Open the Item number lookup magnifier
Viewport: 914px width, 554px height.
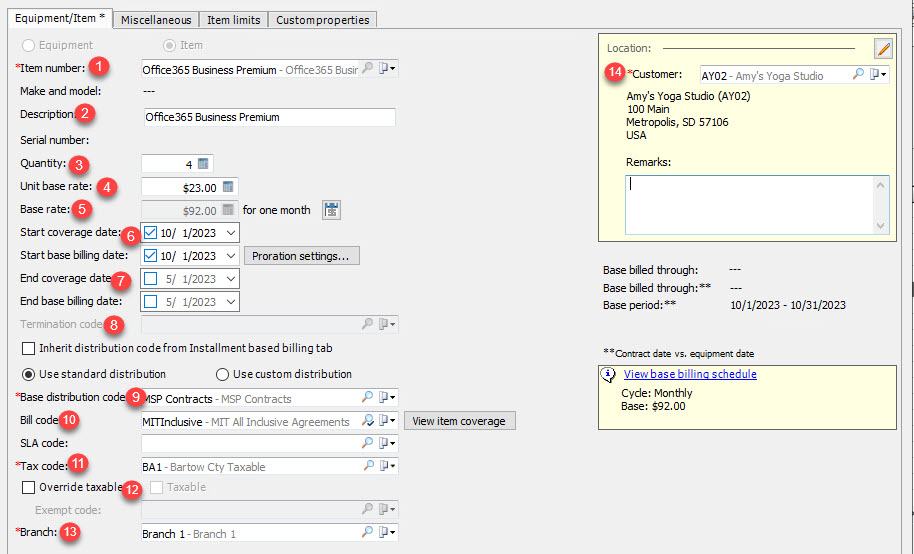click(367, 68)
